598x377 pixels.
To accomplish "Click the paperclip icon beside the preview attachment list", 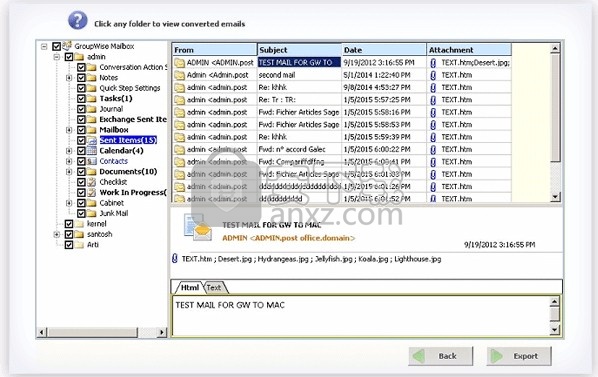I will pos(175,259).
